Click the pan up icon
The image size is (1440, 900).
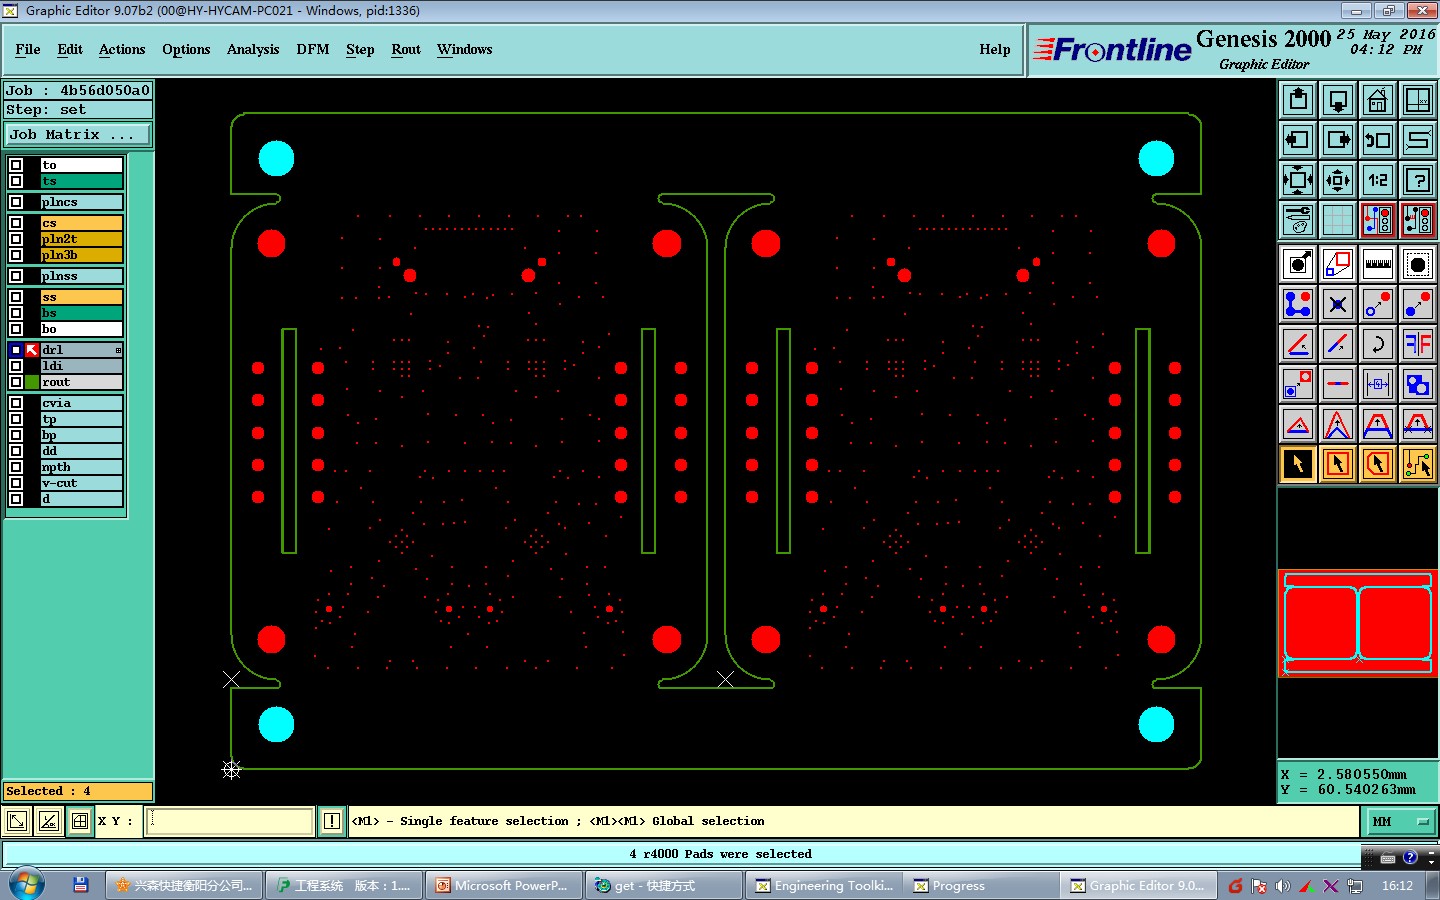coord(1298,100)
